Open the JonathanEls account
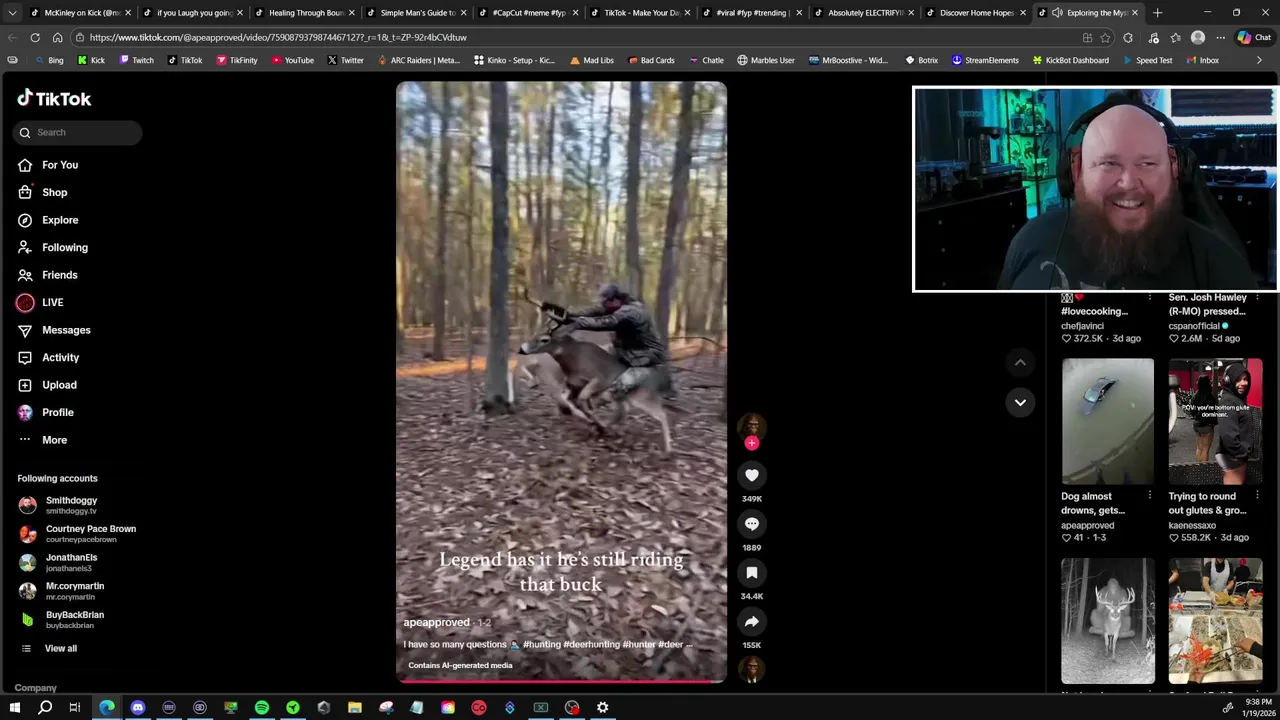Viewport: 1280px width, 720px height. tap(60, 562)
